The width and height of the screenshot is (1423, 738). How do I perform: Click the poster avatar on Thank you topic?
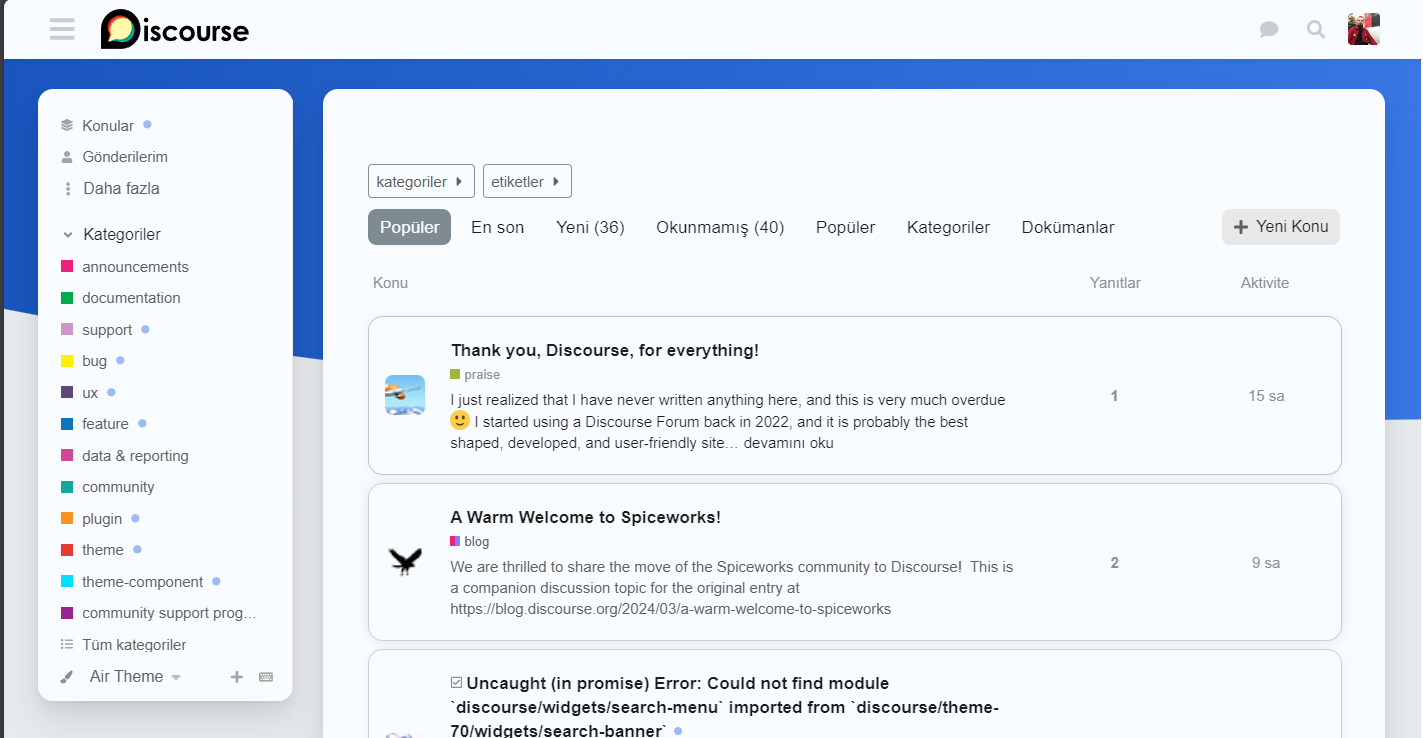coord(405,396)
